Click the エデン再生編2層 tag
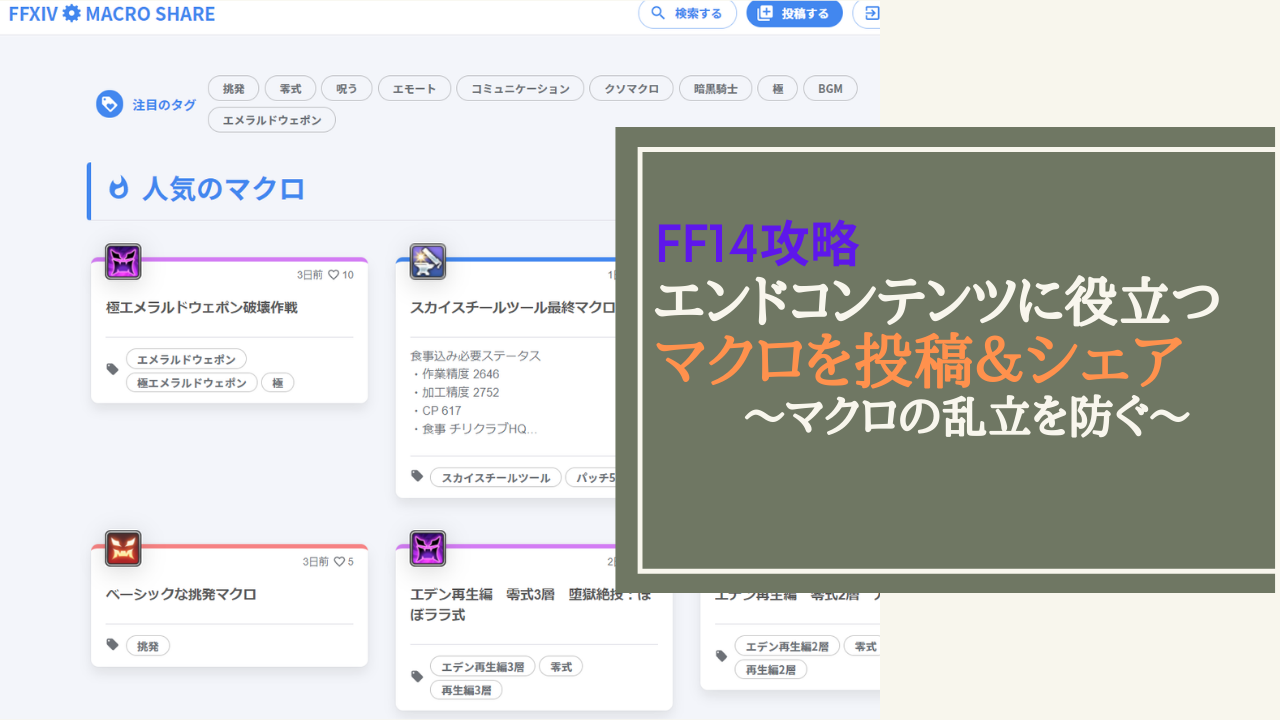Screen dimensions: 1280x720 point(787,647)
